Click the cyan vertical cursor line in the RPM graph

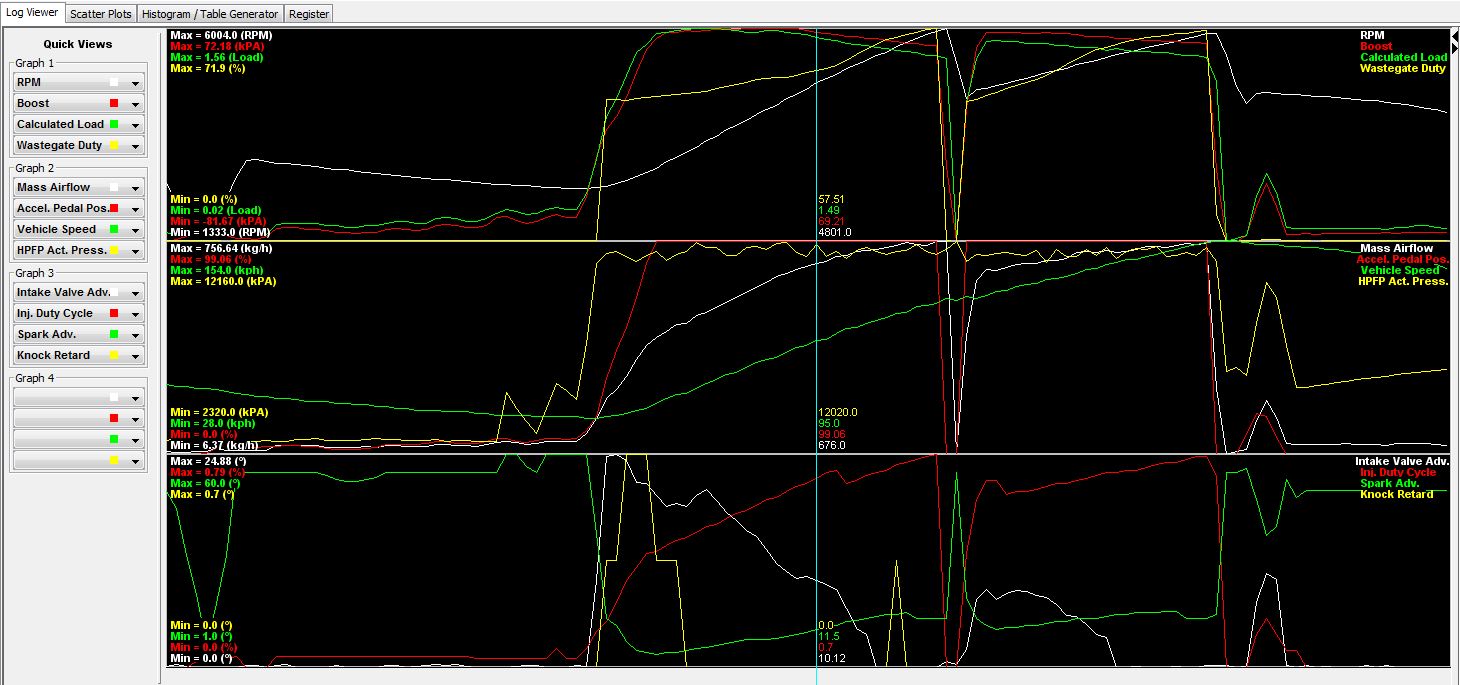(x=817, y=130)
